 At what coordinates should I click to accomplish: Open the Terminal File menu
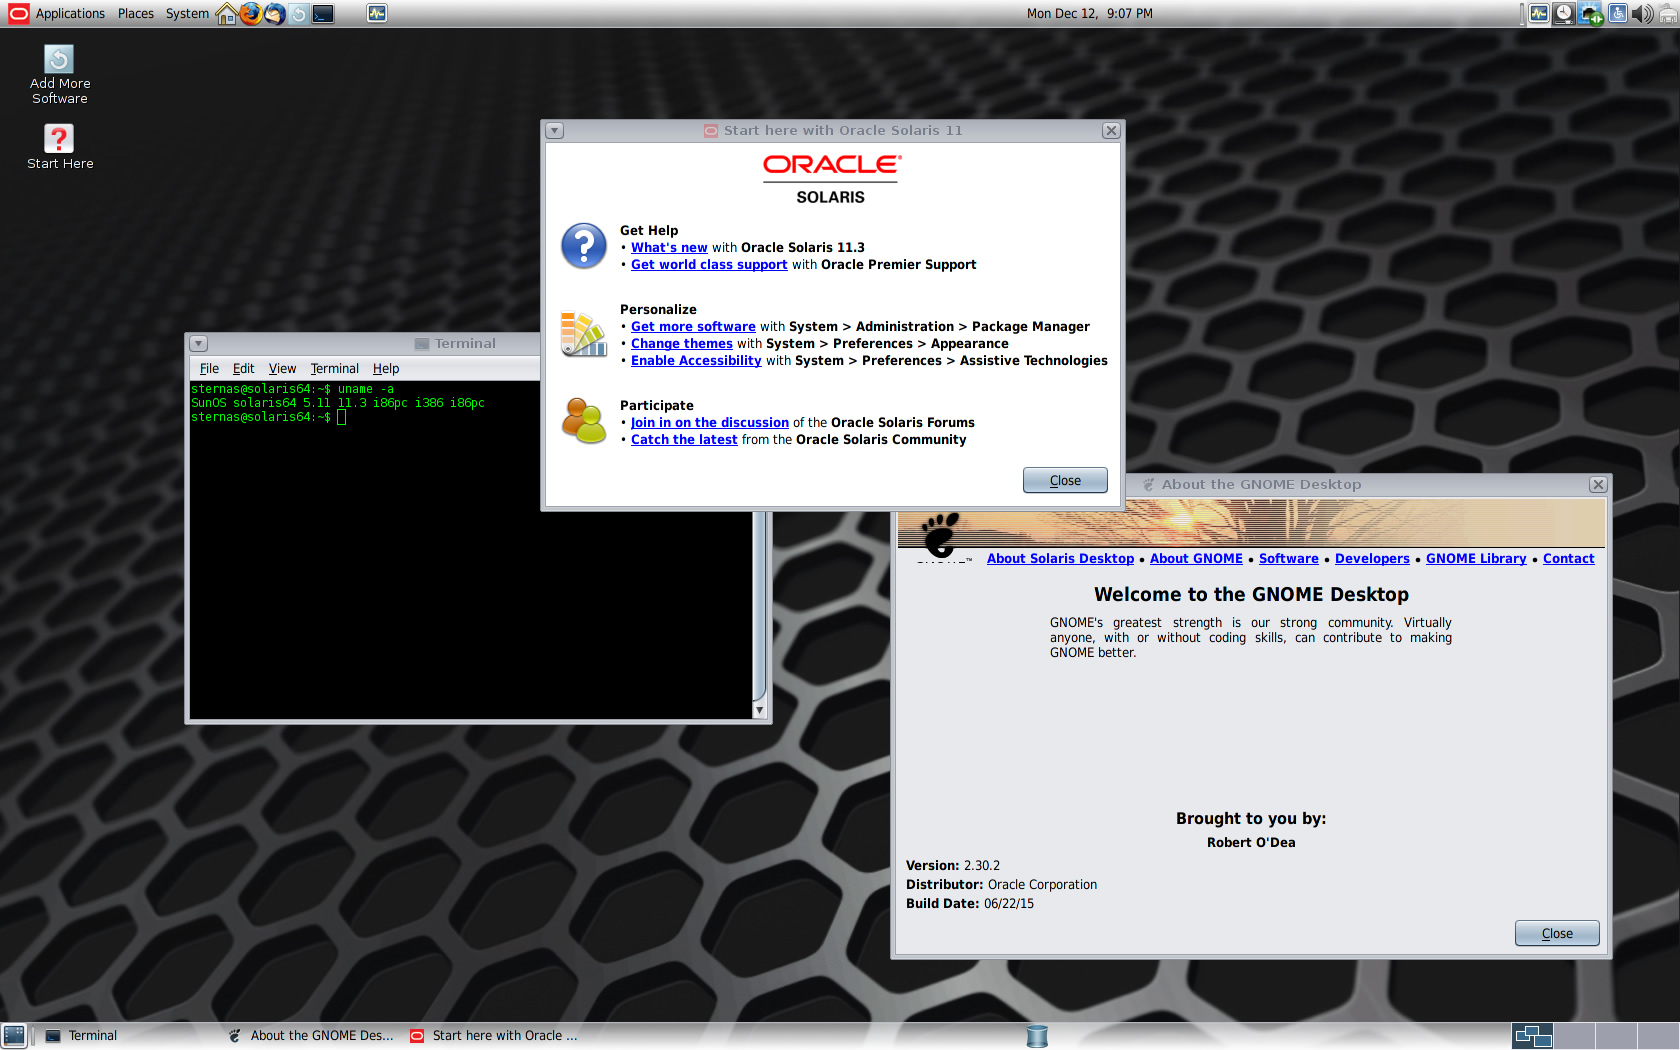coord(209,368)
